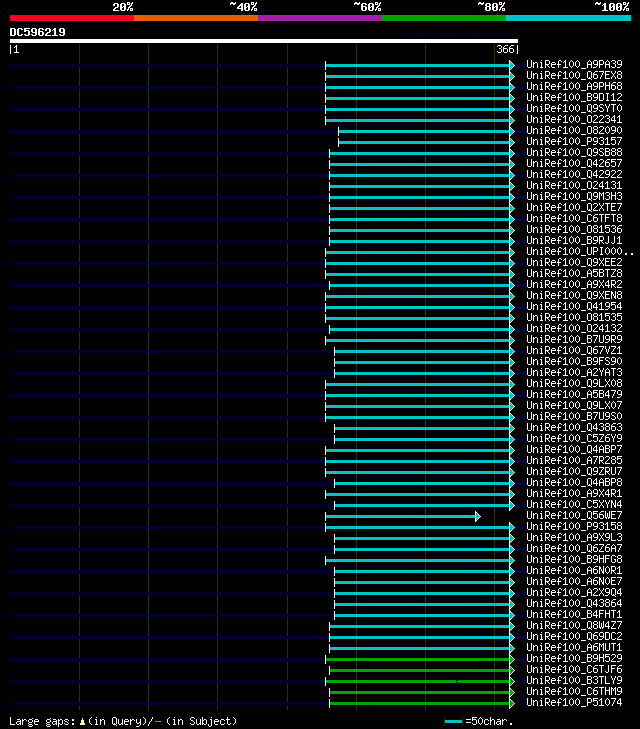Viewport: 640px width, 729px height.
Task: Click the UniRef100_B9DI12 label
Action: click(x=574, y=97)
